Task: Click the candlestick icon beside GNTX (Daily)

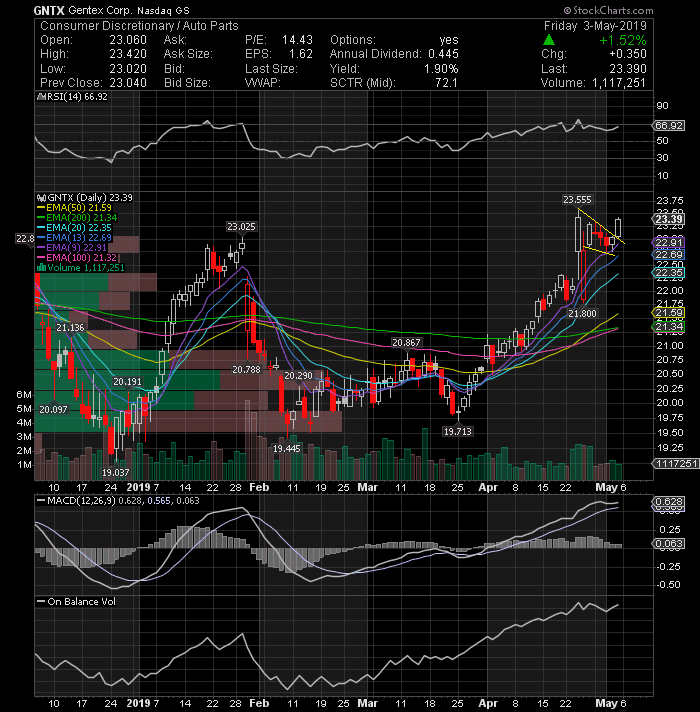Action: (x=42, y=198)
